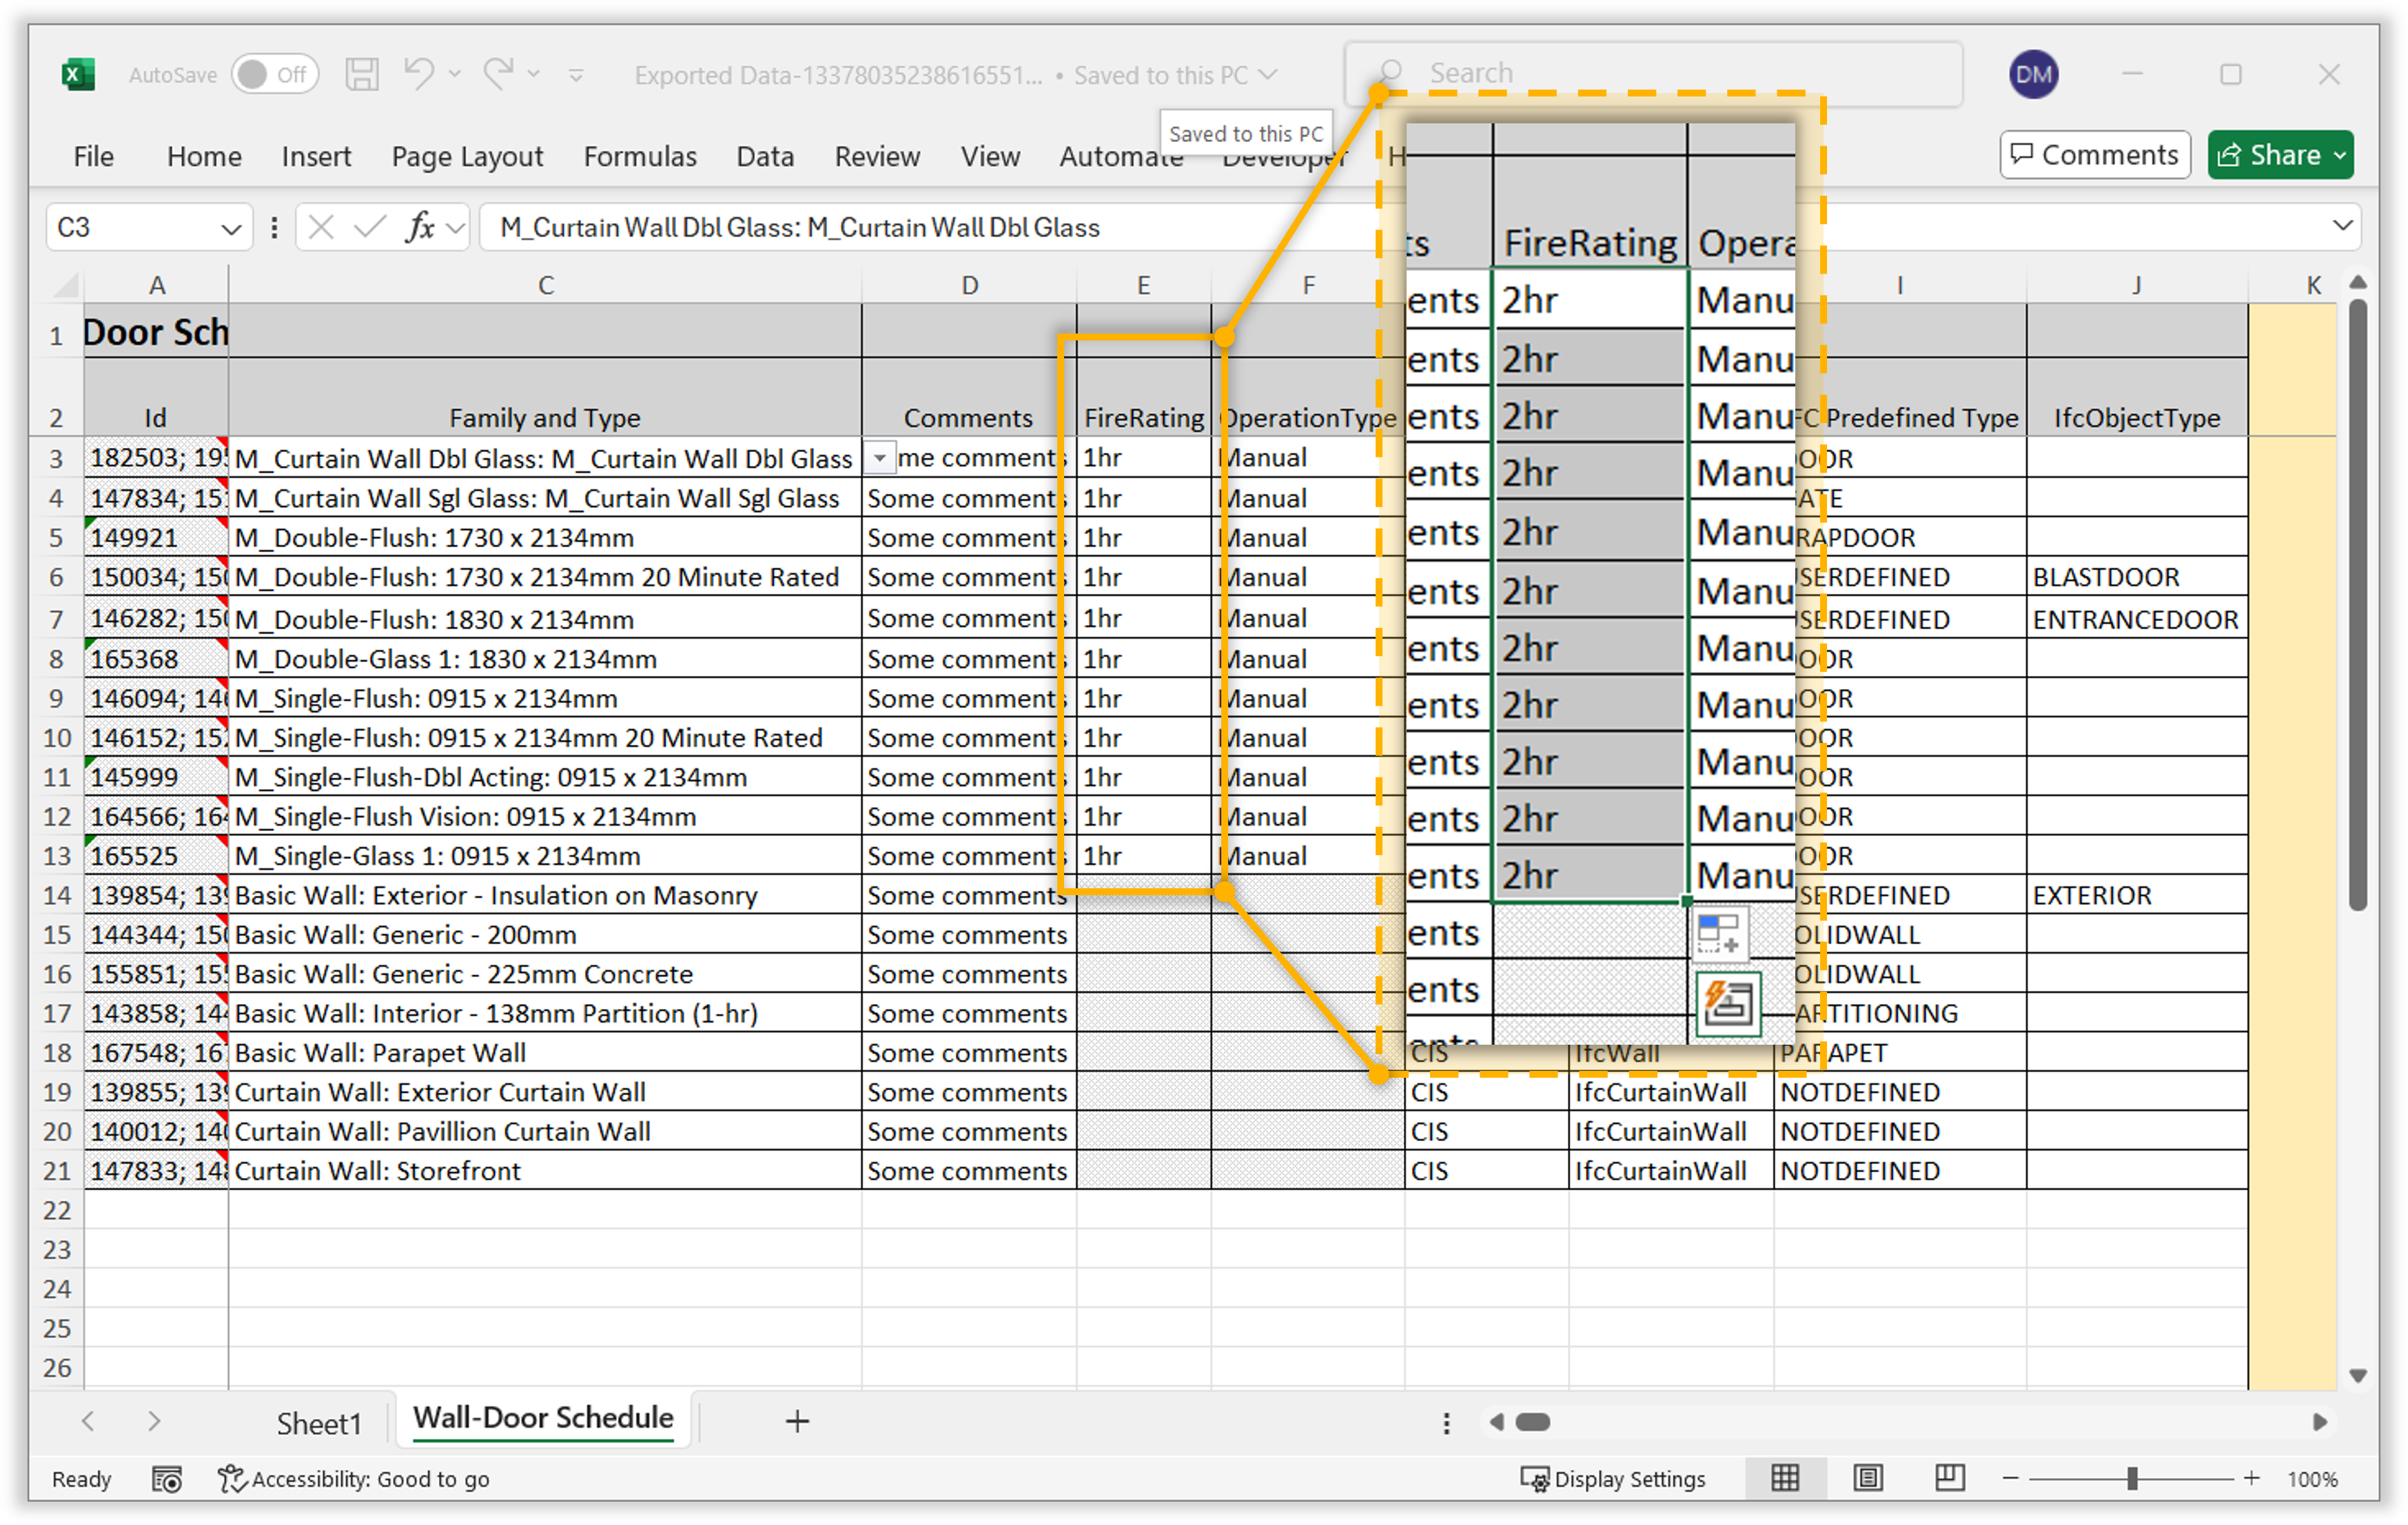This screenshot has height=1525, width=2408.
Task: Click the Insert Function fx icon
Action: (x=420, y=228)
